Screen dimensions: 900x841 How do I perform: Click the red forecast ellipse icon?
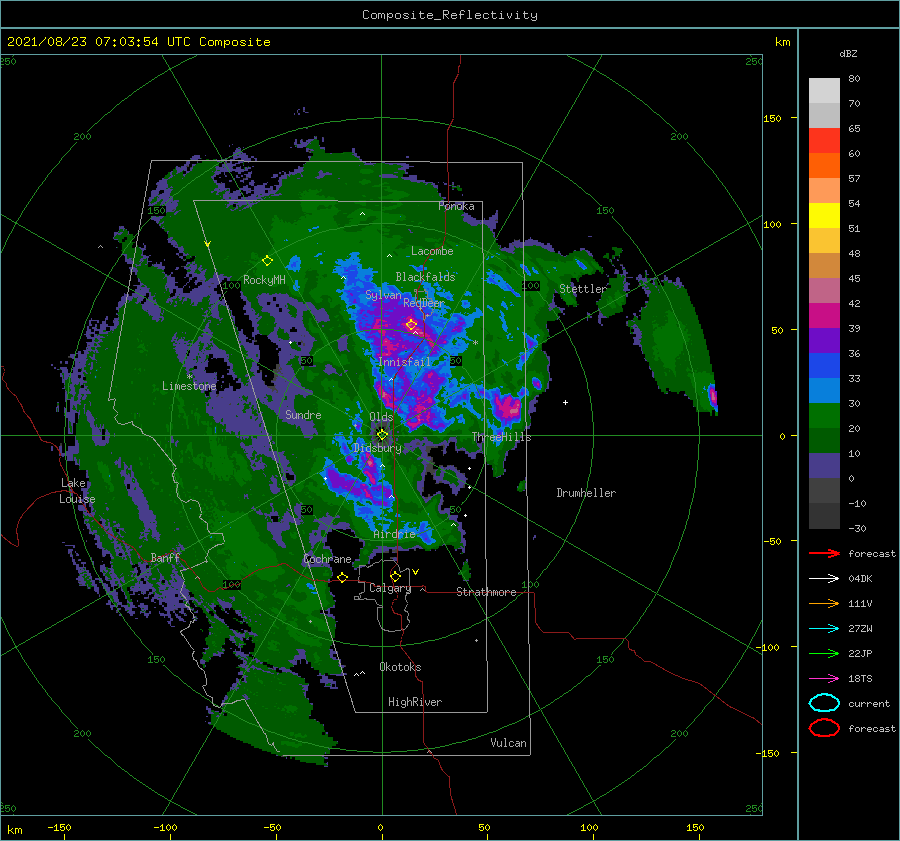pyautogui.click(x=824, y=728)
